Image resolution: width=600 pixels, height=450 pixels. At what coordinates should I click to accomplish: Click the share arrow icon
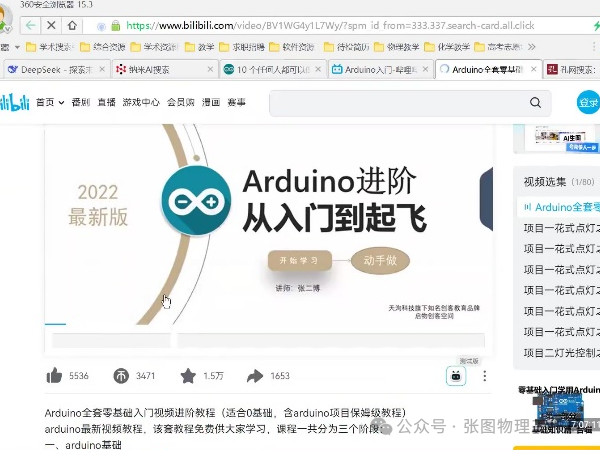255,376
